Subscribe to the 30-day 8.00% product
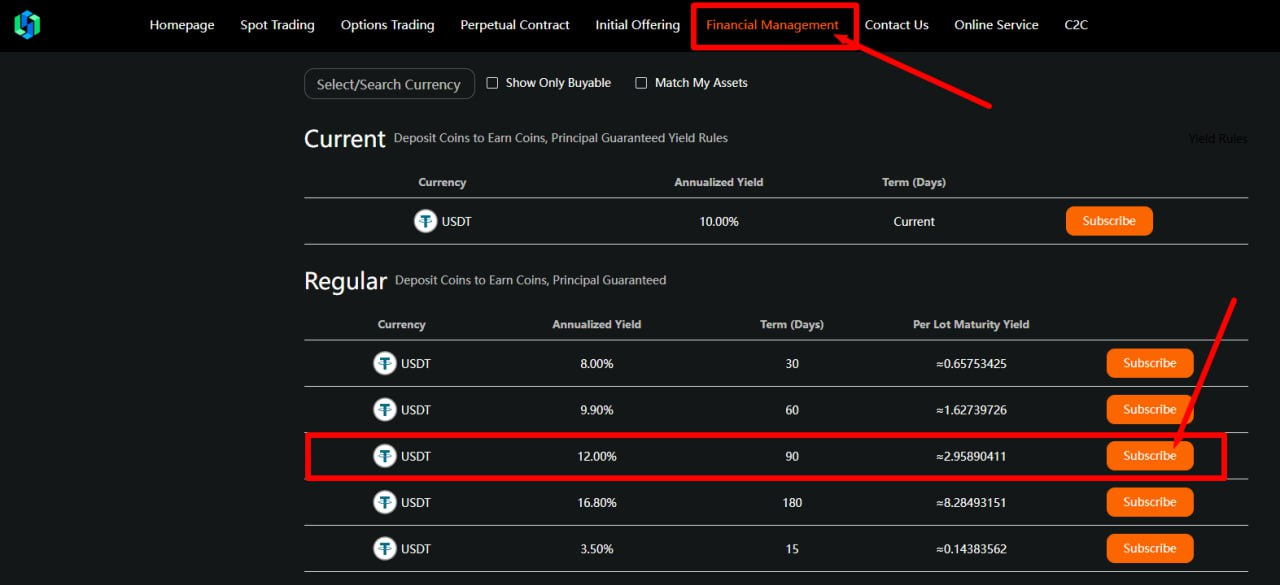This screenshot has height=585, width=1280. 1150,363
